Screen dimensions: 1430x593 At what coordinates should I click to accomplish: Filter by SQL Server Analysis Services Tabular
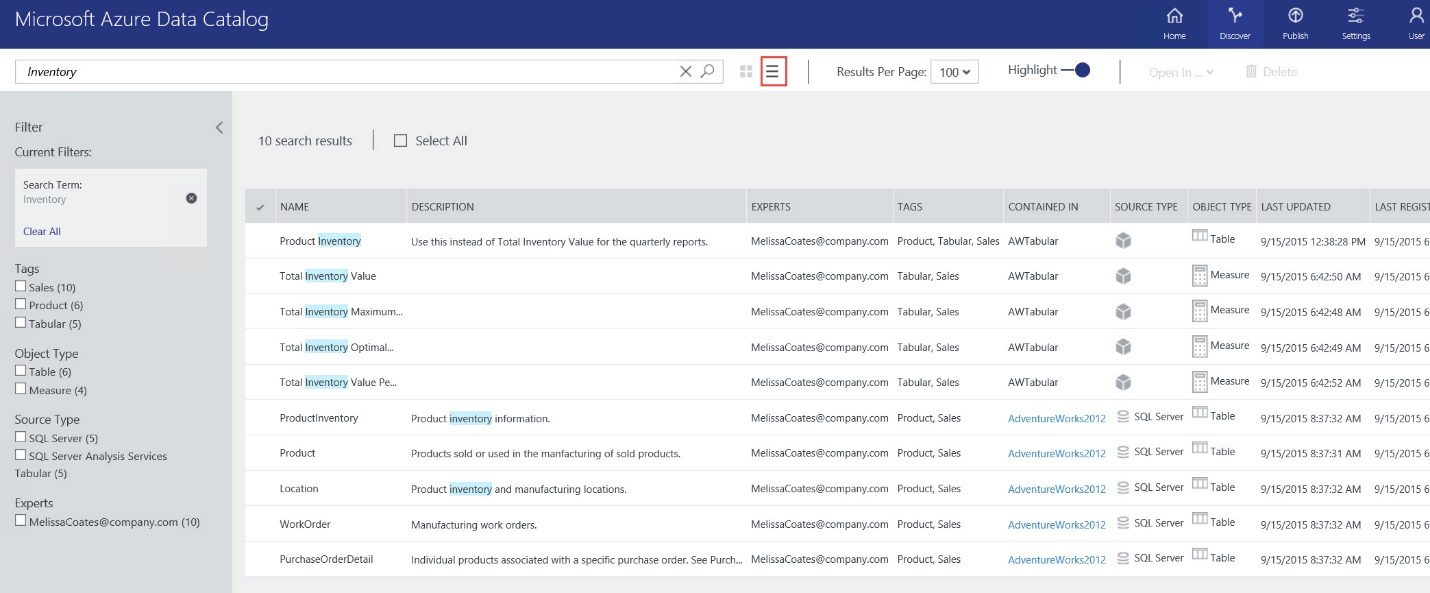[x=20, y=455]
